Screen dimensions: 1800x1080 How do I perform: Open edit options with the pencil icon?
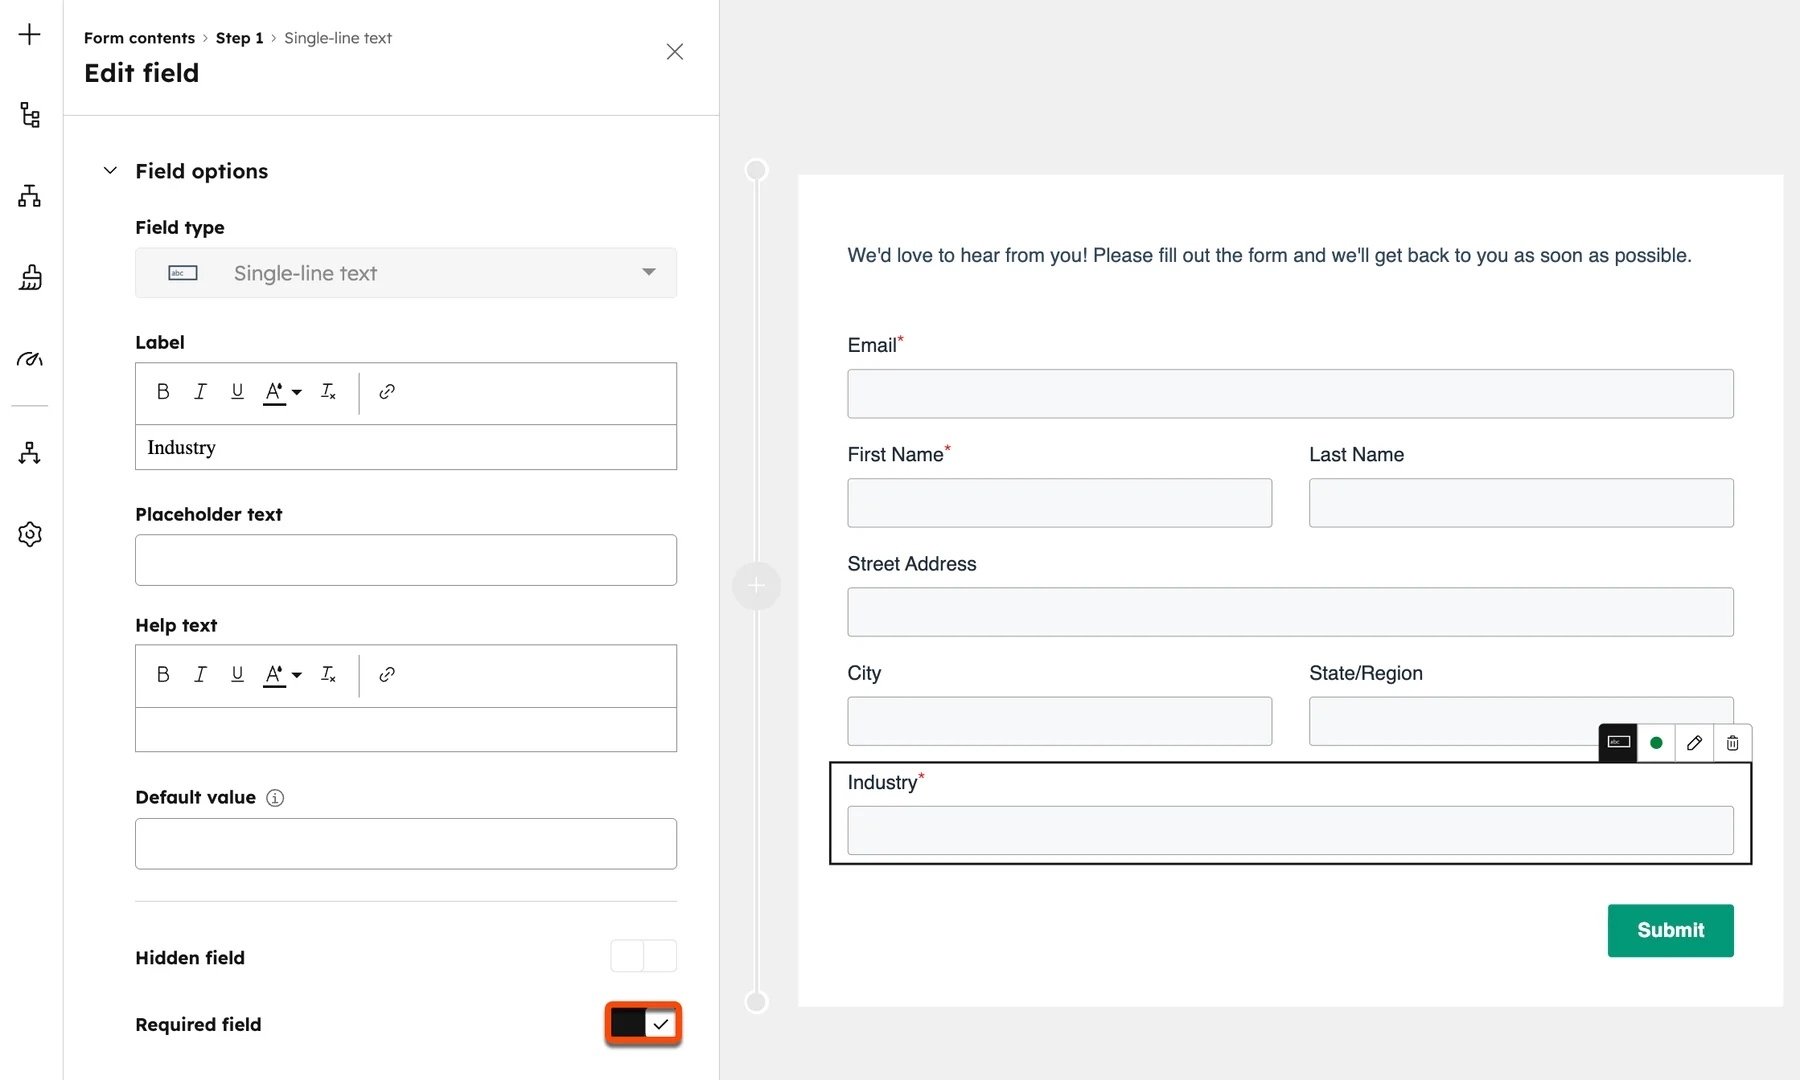click(1694, 743)
